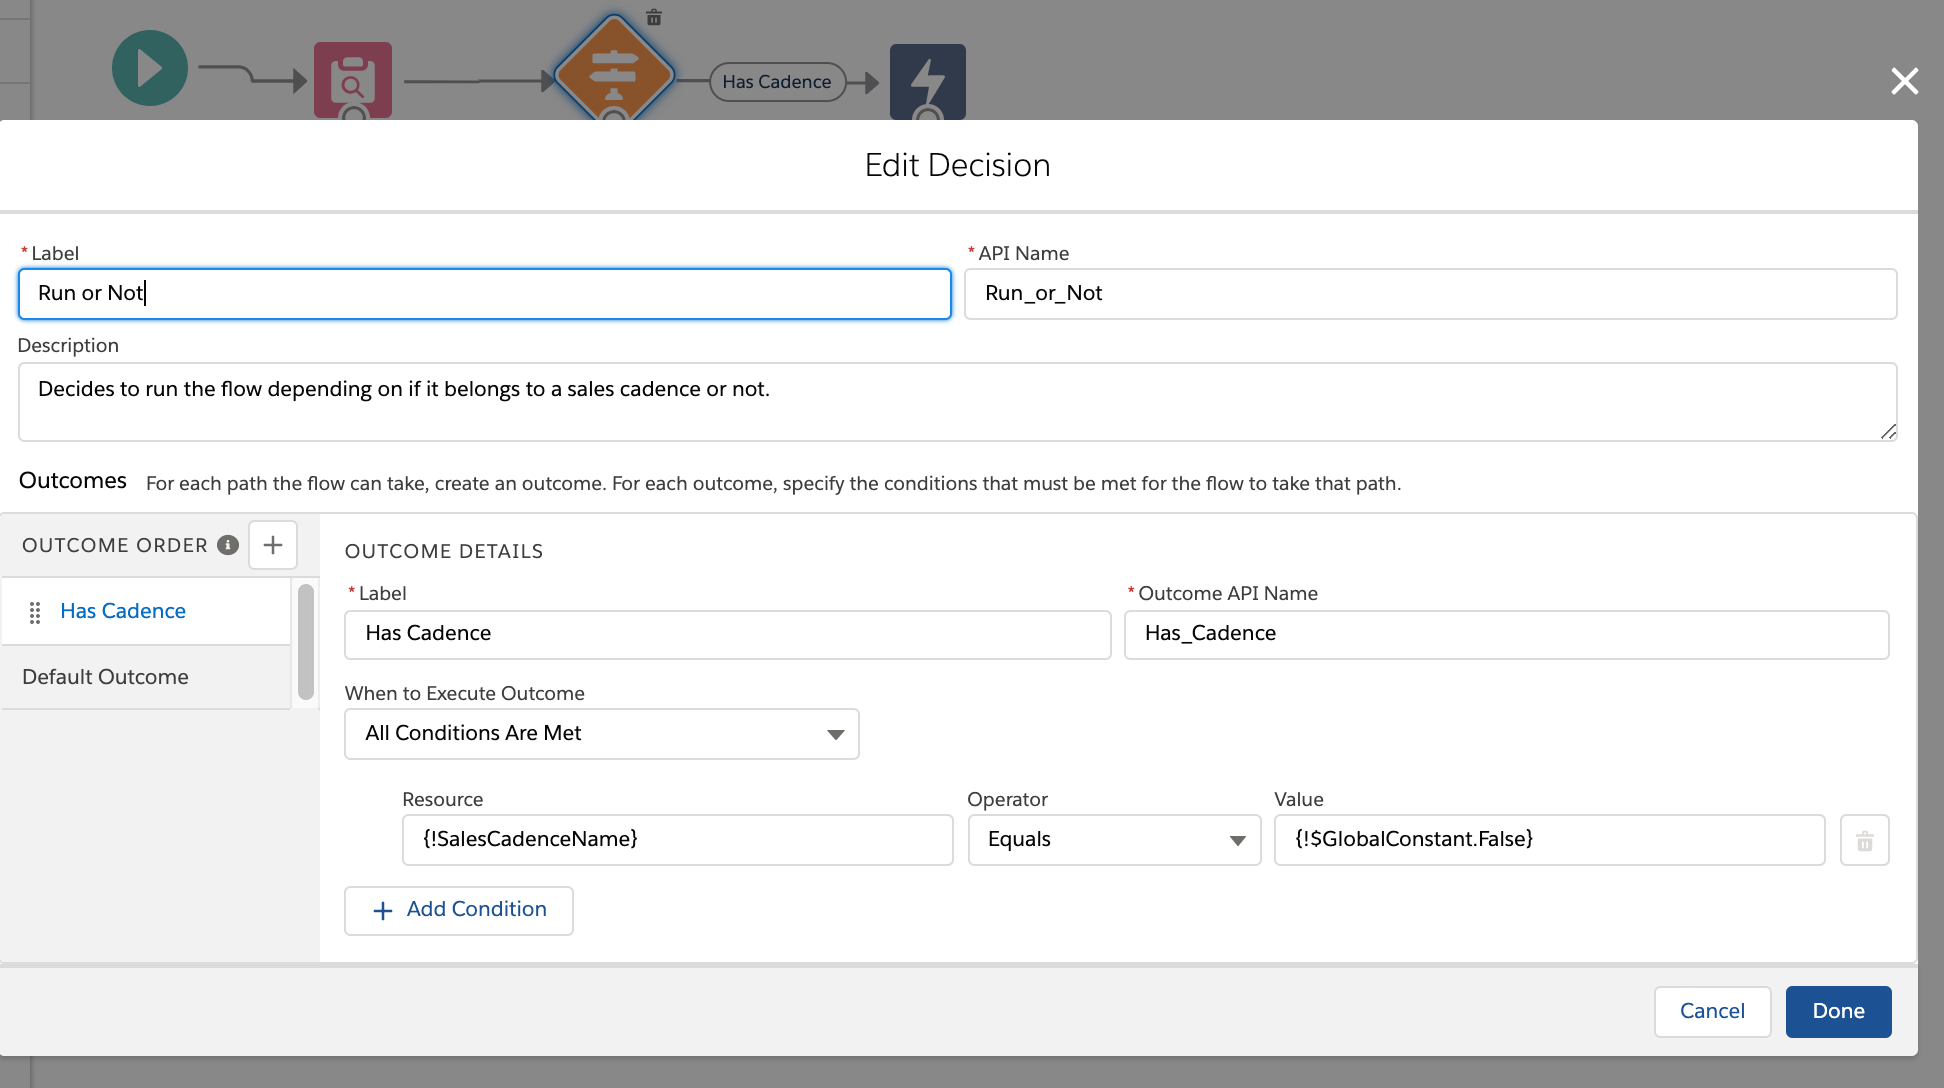Delete the condition row with trash icon
The width and height of the screenshot is (1944, 1088).
[1864, 840]
